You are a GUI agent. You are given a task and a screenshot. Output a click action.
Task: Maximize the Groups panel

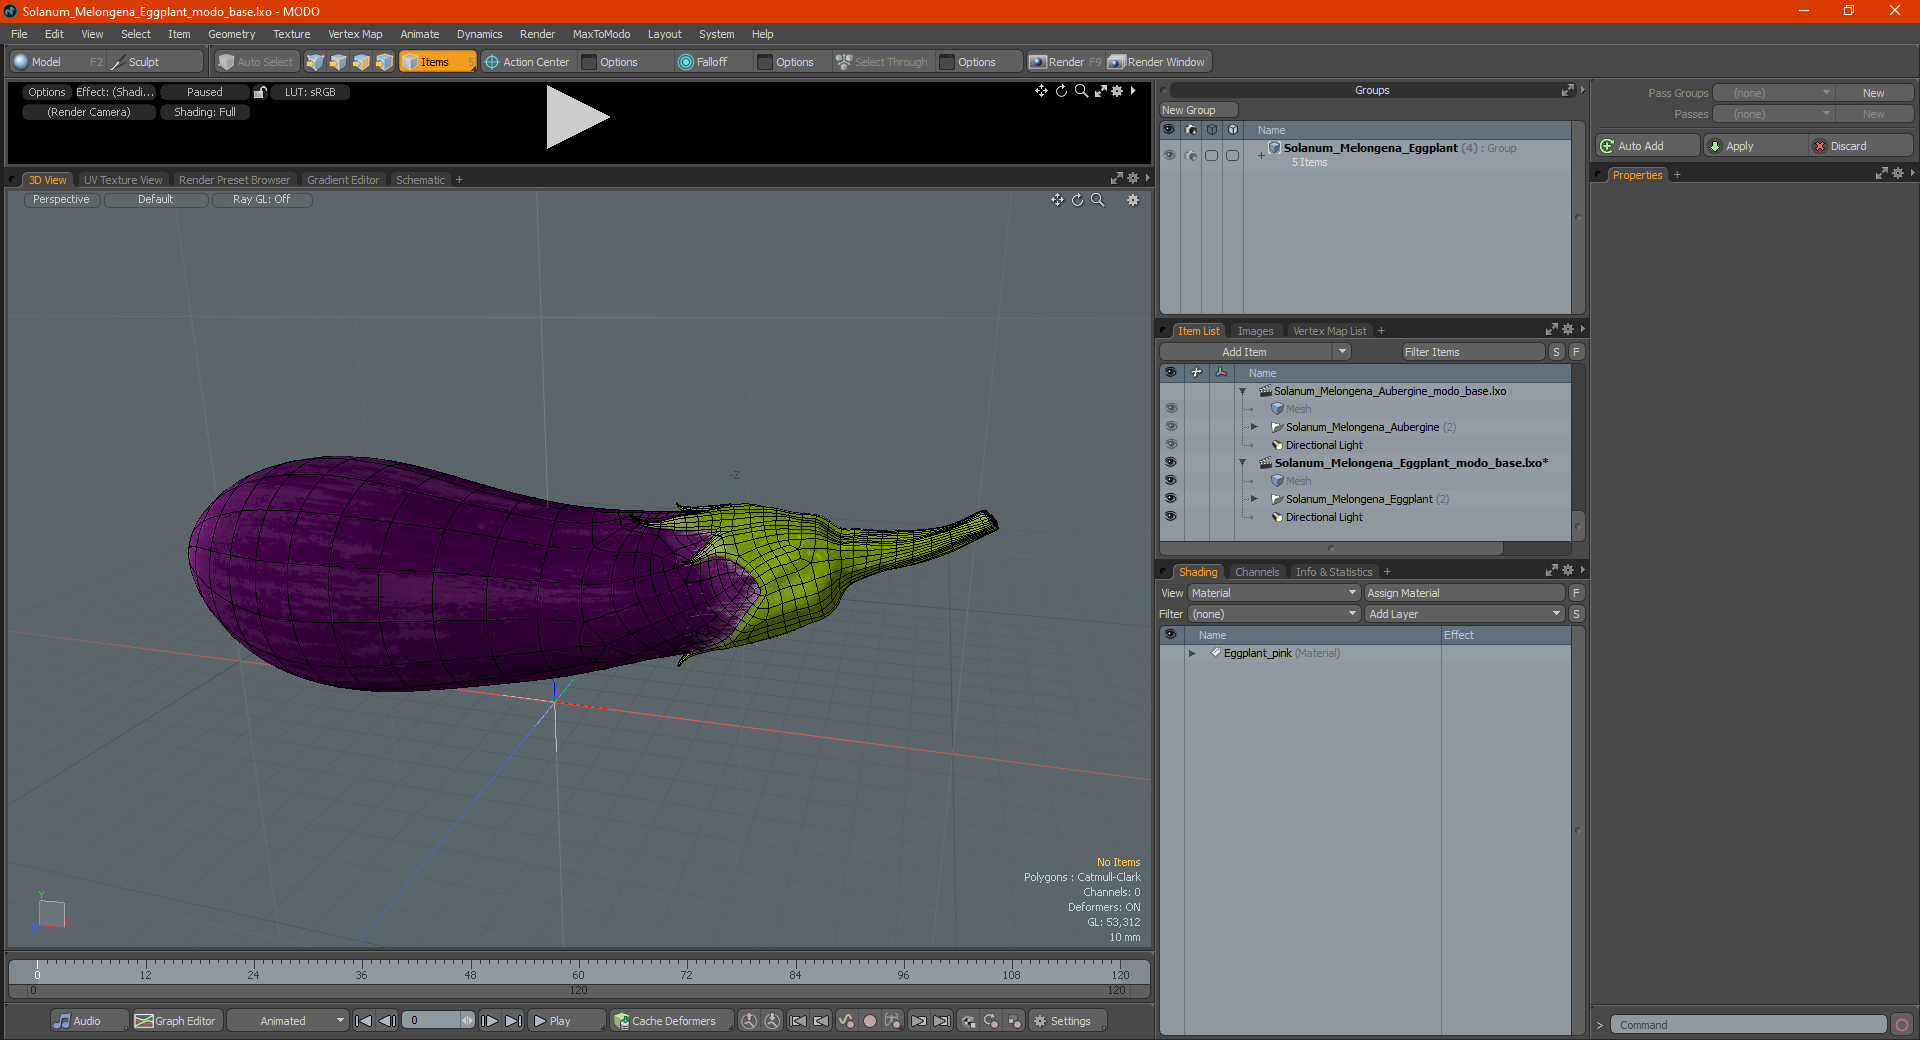[1567, 90]
